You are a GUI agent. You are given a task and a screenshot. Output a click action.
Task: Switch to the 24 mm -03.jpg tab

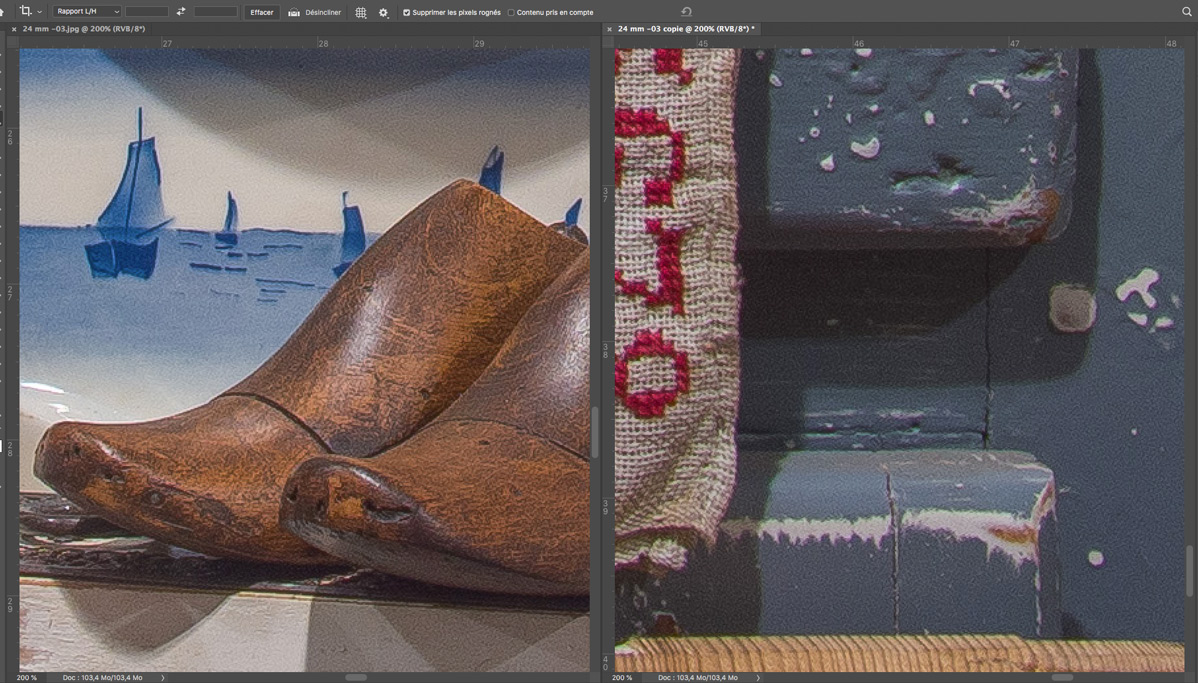click(84, 29)
